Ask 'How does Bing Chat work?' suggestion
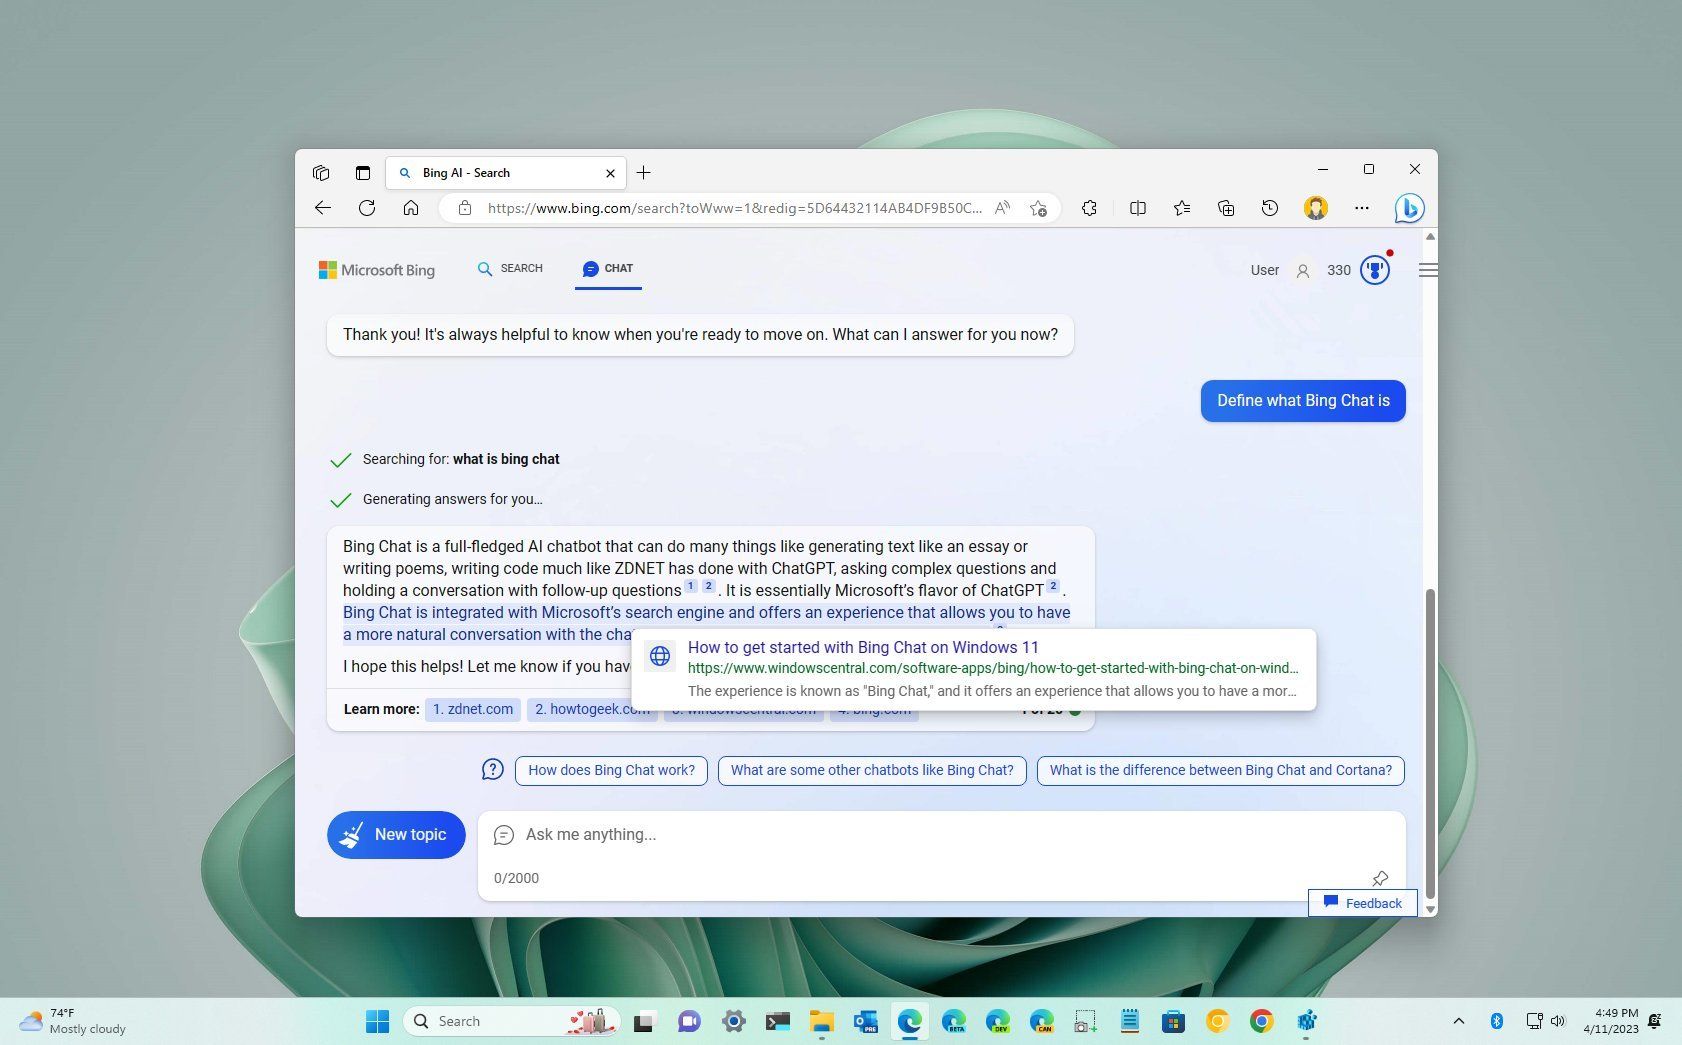Screen dimensions: 1682x1045 pos(611,770)
